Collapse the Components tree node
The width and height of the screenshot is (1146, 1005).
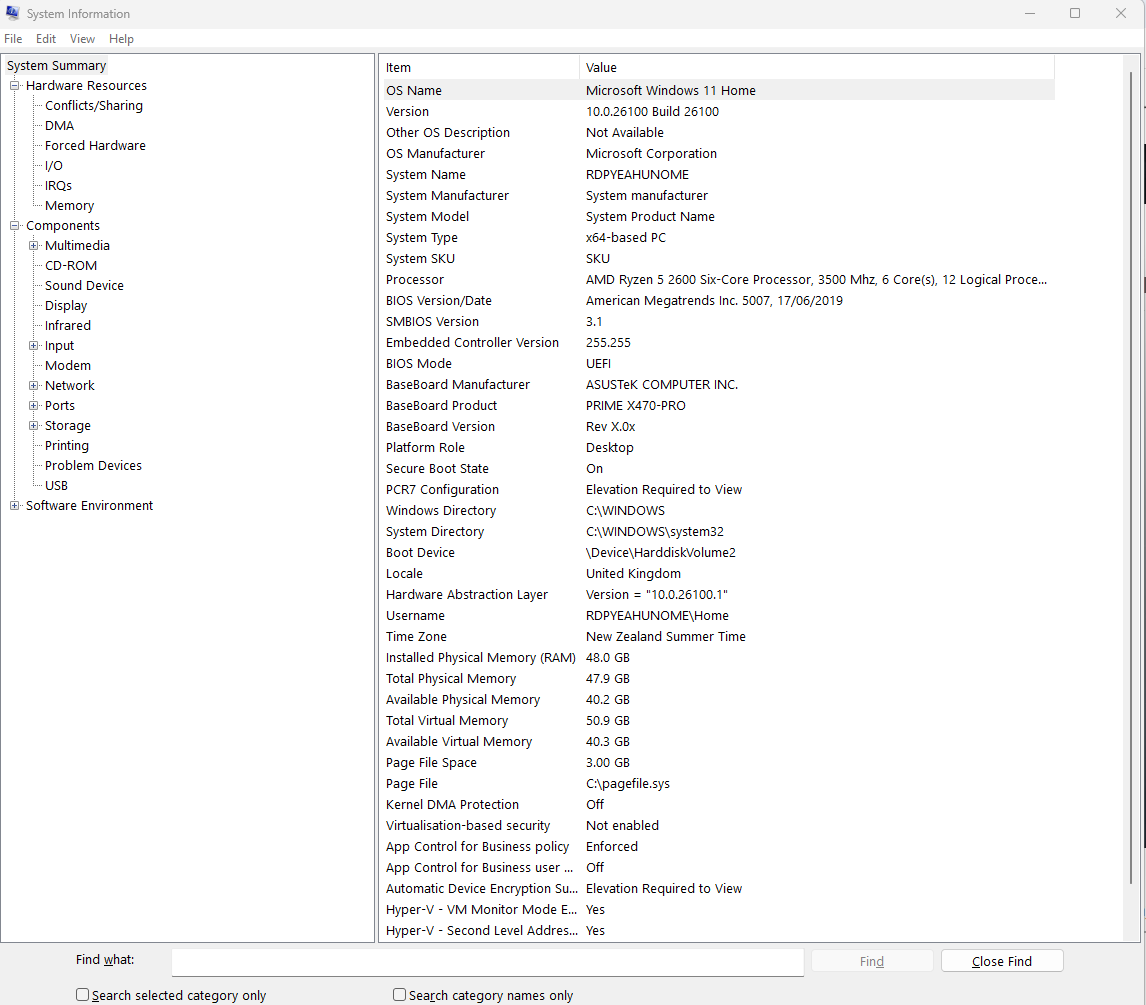coord(15,226)
